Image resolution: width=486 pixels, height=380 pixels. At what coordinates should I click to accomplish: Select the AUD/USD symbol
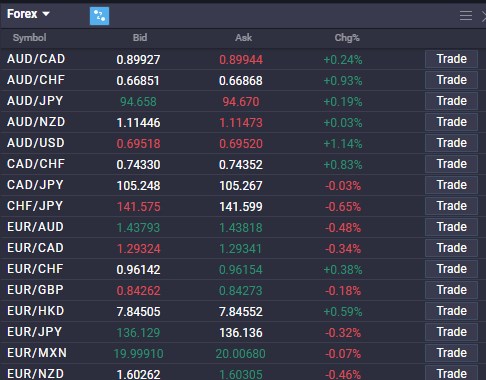(x=36, y=143)
